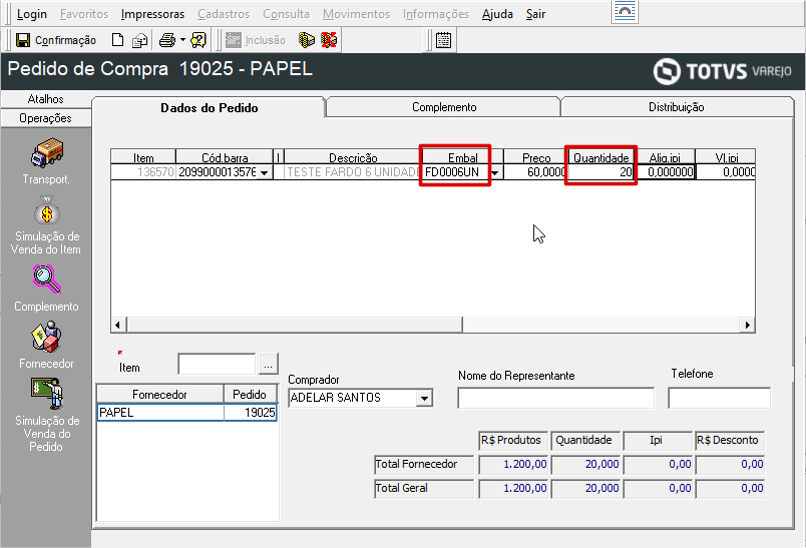Click the calendar notepad toolbar icon

[443, 40]
